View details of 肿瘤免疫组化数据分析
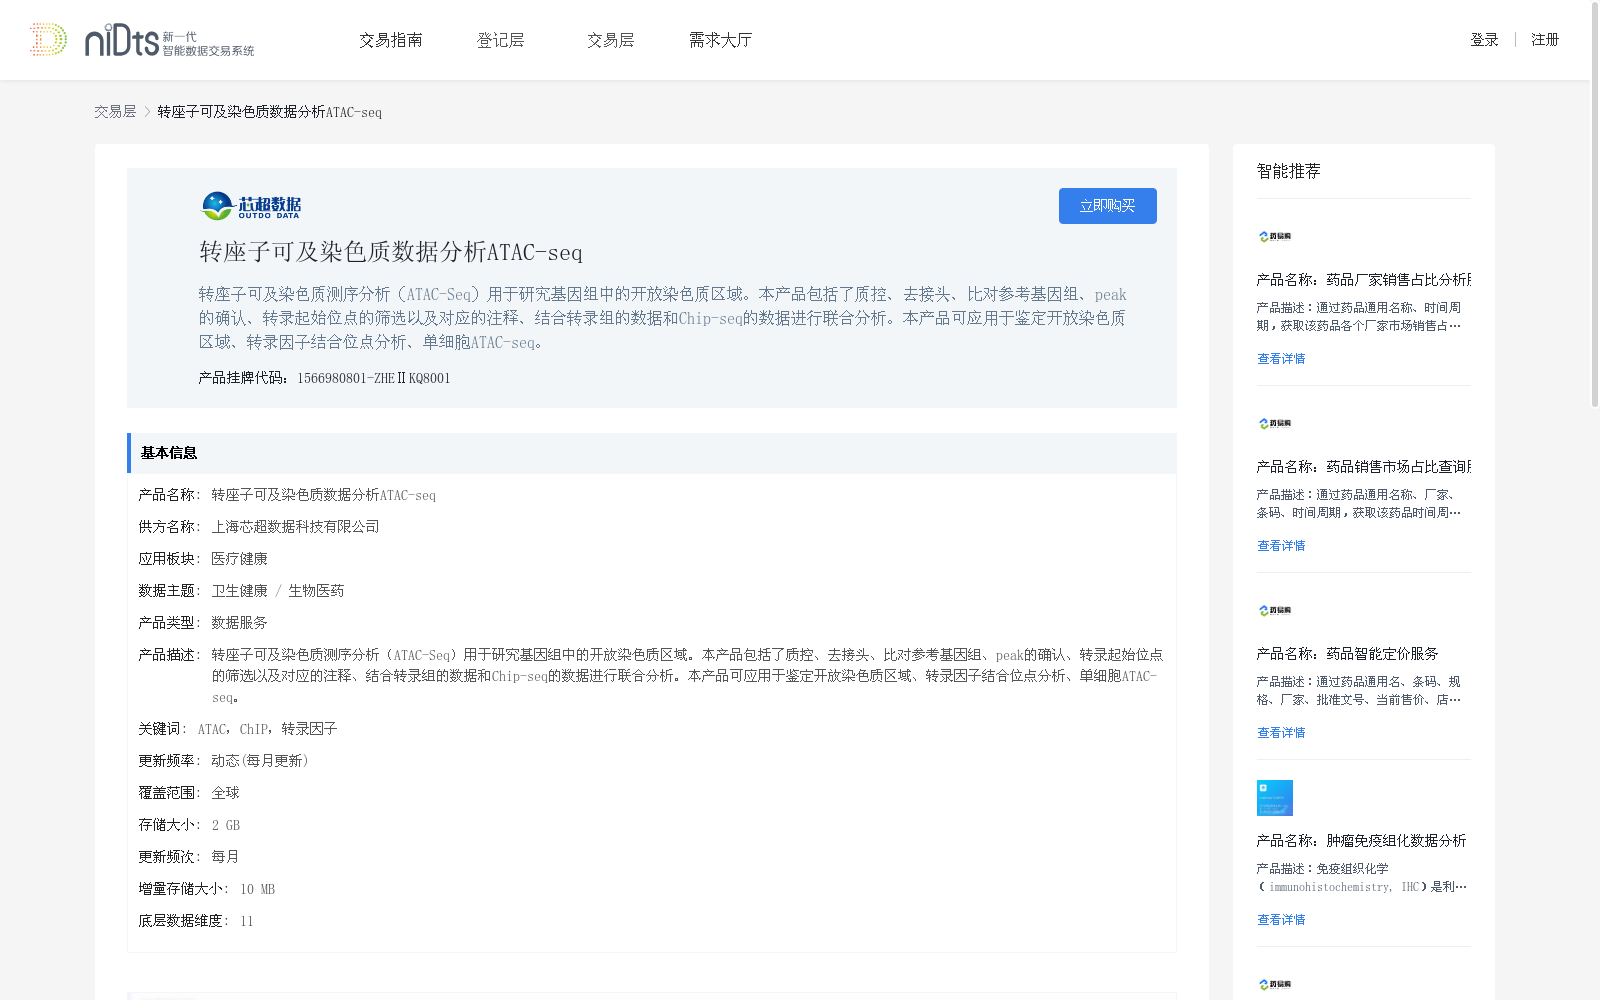This screenshot has height=1000, width=1600. click(1281, 920)
